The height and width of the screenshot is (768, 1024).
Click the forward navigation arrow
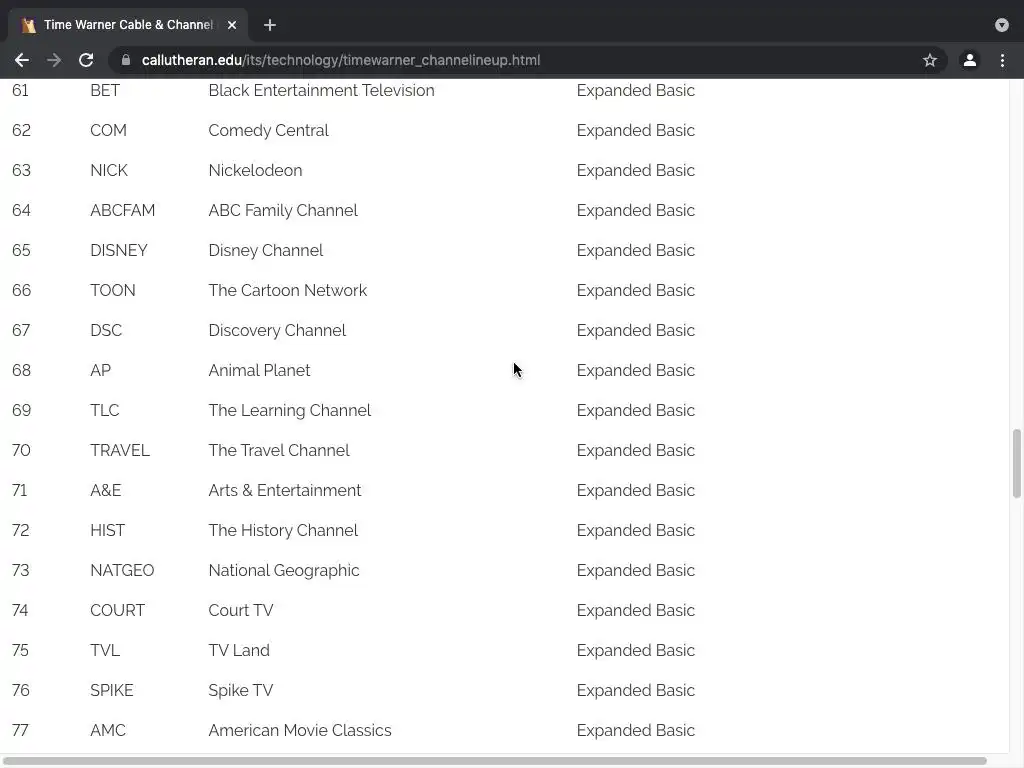tap(54, 60)
